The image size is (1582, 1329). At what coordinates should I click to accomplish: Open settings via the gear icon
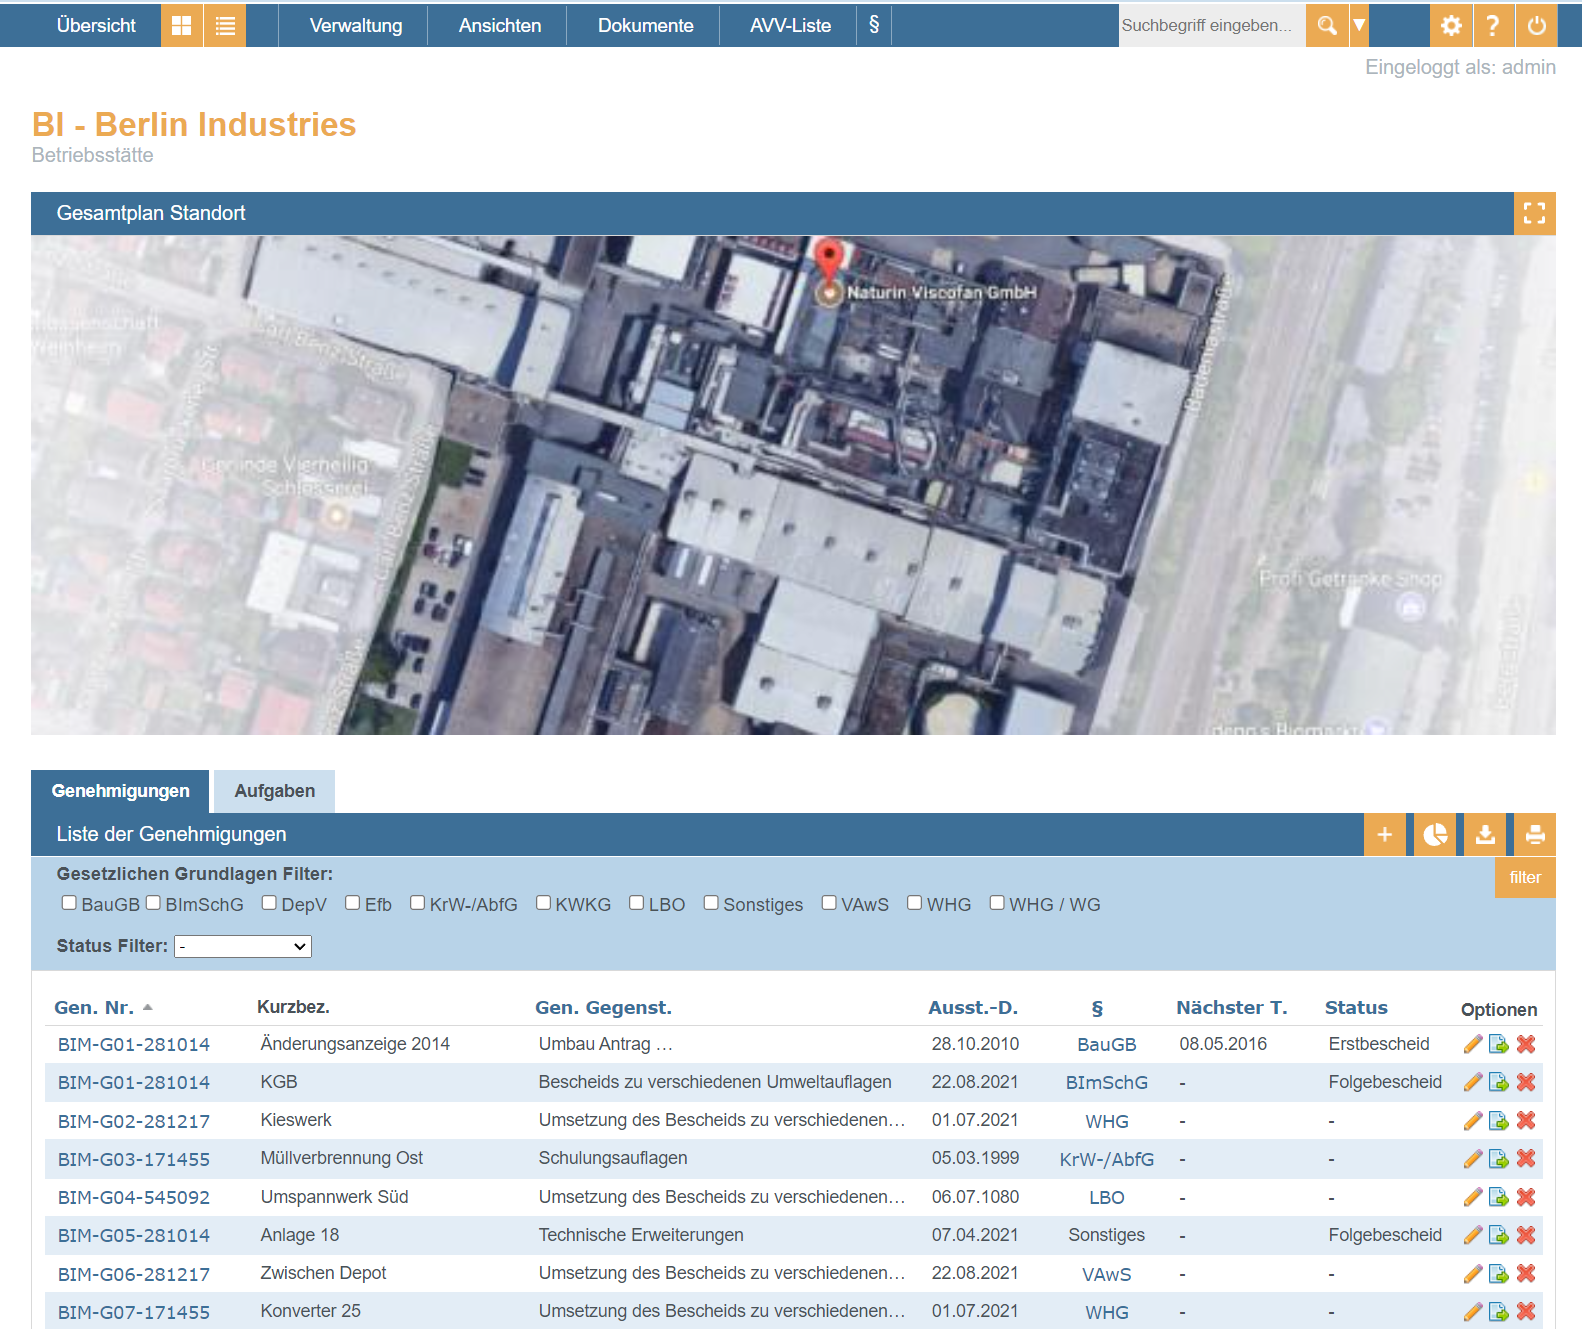tap(1451, 26)
